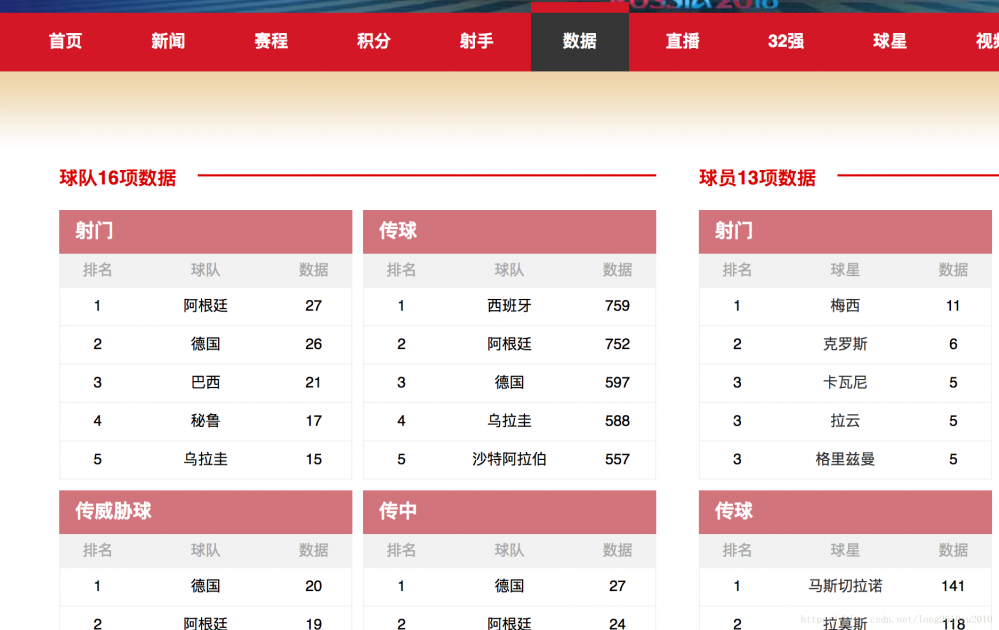Select the 赛程 schedule tab
The image size is (999, 630).
(270, 42)
